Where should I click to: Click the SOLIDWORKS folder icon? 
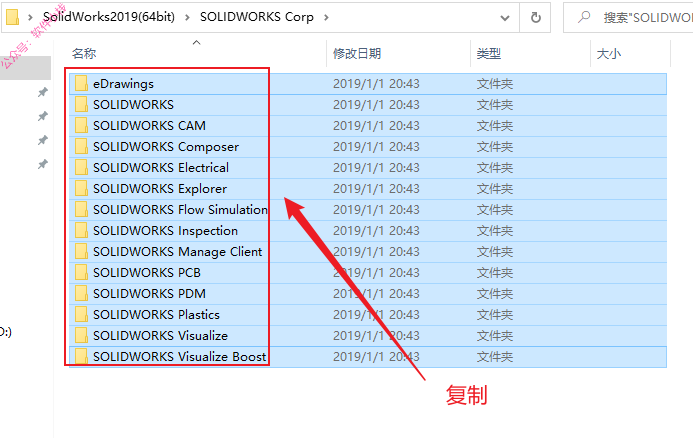click(81, 104)
